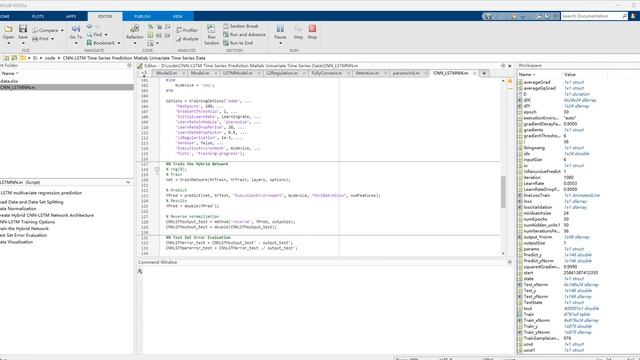Open the Find tool

94,35
